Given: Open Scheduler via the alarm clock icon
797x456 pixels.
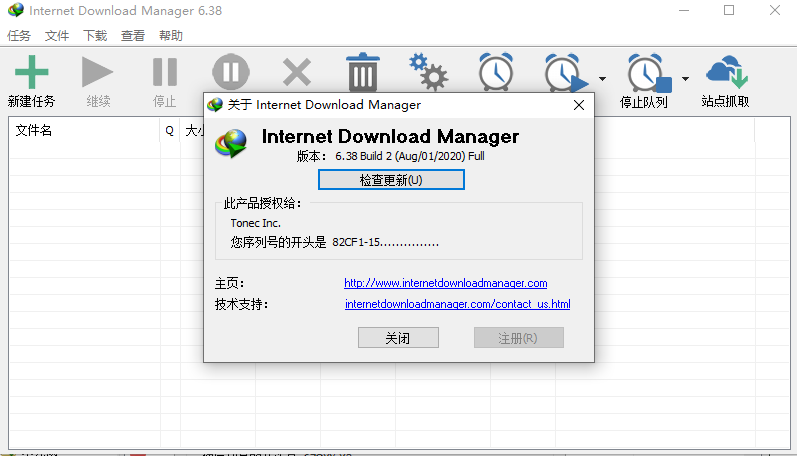Looking at the screenshot, I should [496, 72].
